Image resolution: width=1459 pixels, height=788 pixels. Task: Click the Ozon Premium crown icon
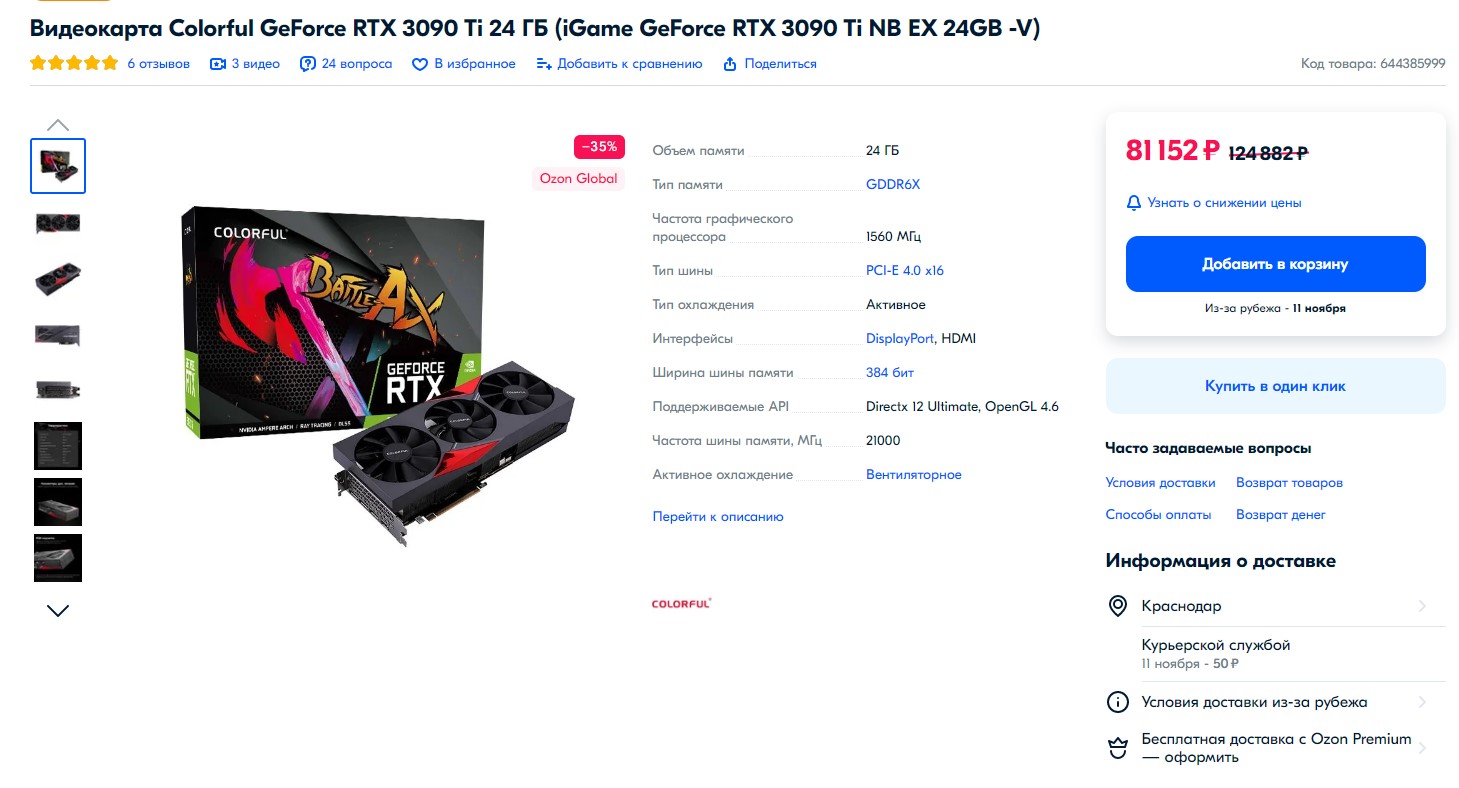pyautogui.click(x=1118, y=748)
